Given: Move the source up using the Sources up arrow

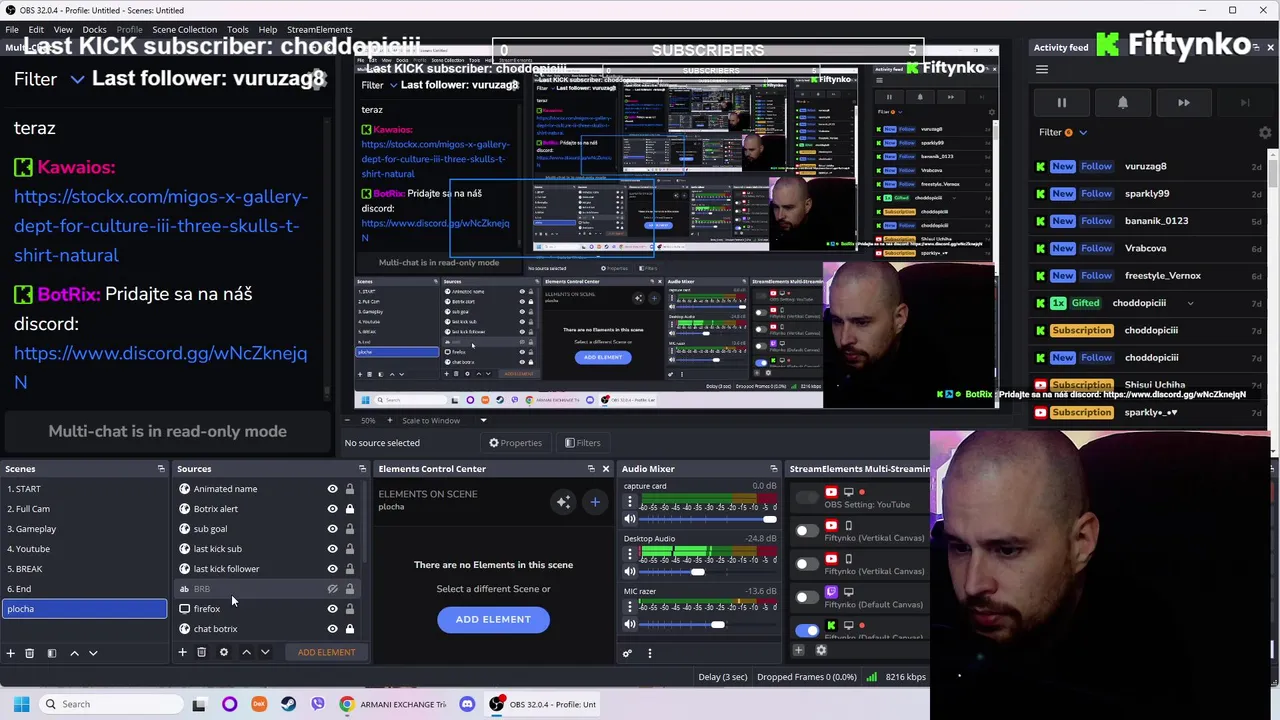Looking at the screenshot, I should 246,652.
